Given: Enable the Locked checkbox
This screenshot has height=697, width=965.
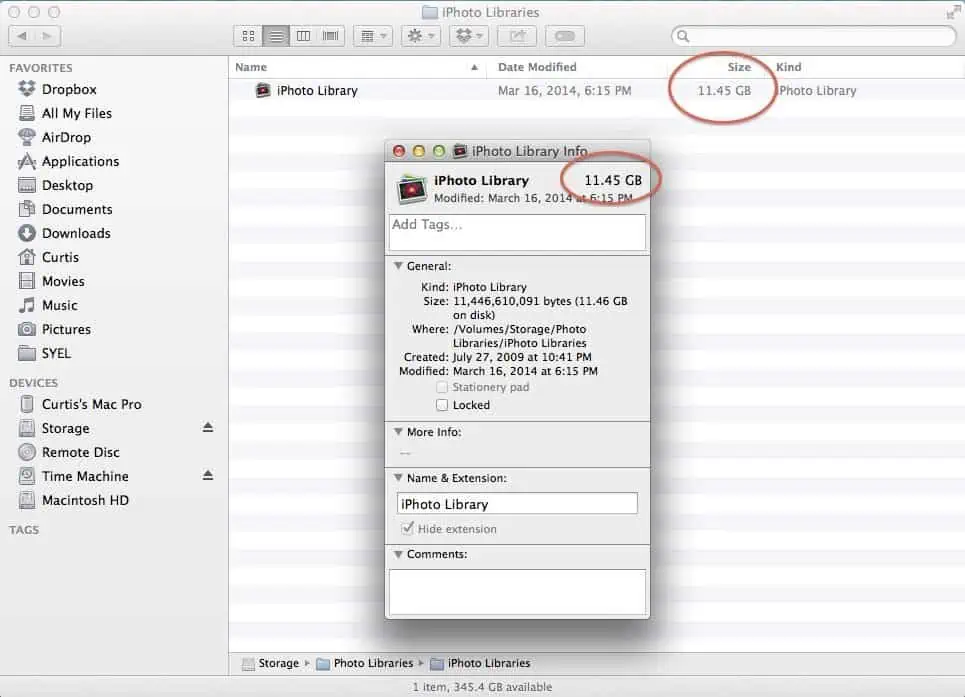Looking at the screenshot, I should tap(442, 405).
